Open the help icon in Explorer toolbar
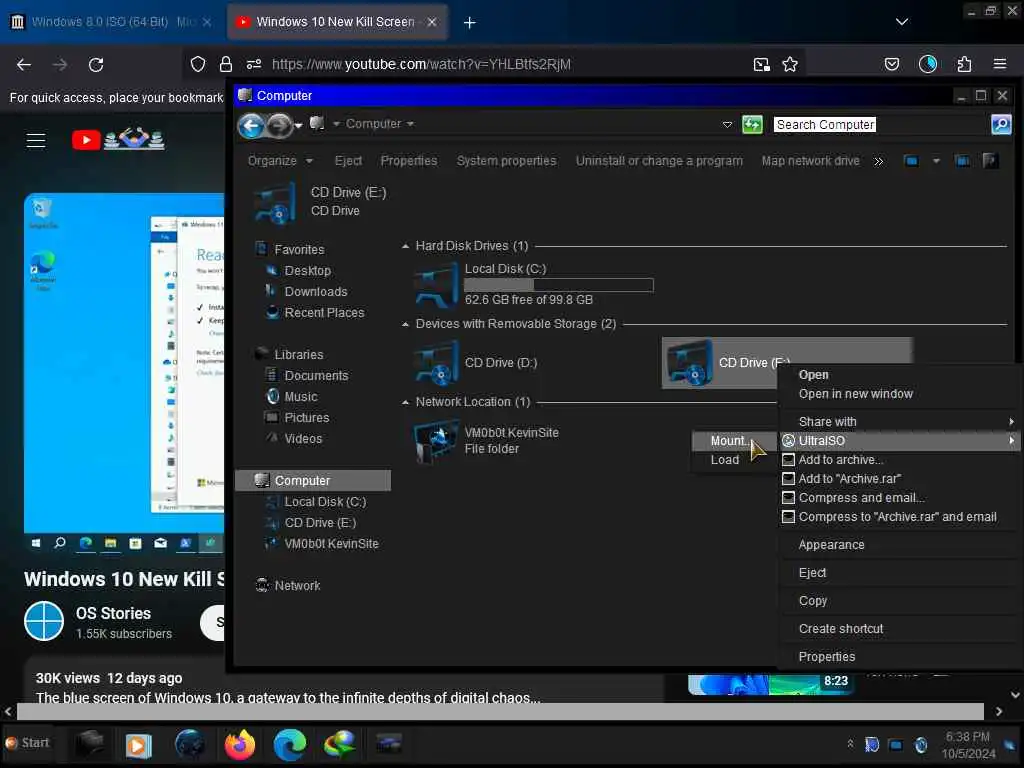This screenshot has height=768, width=1024. (x=991, y=161)
